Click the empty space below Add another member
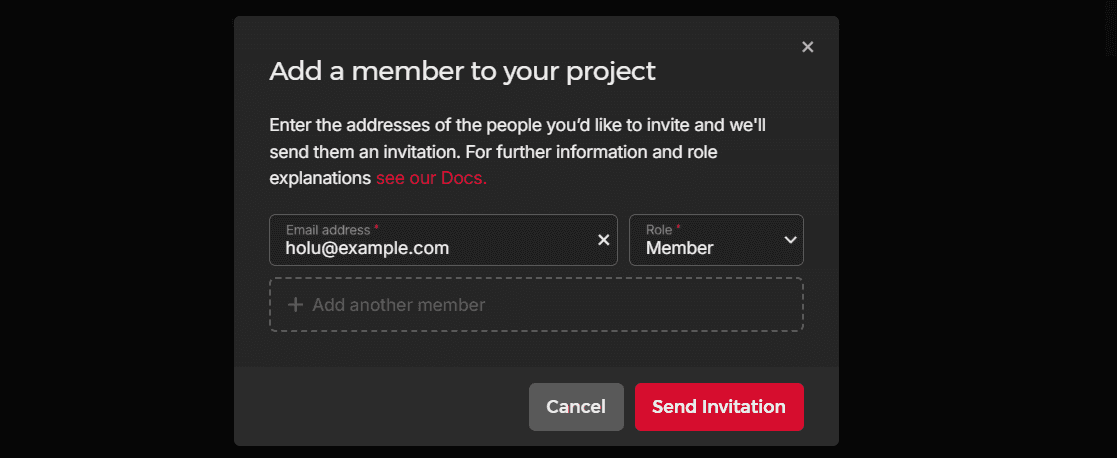Viewport: 1117px width, 458px height. (536, 348)
